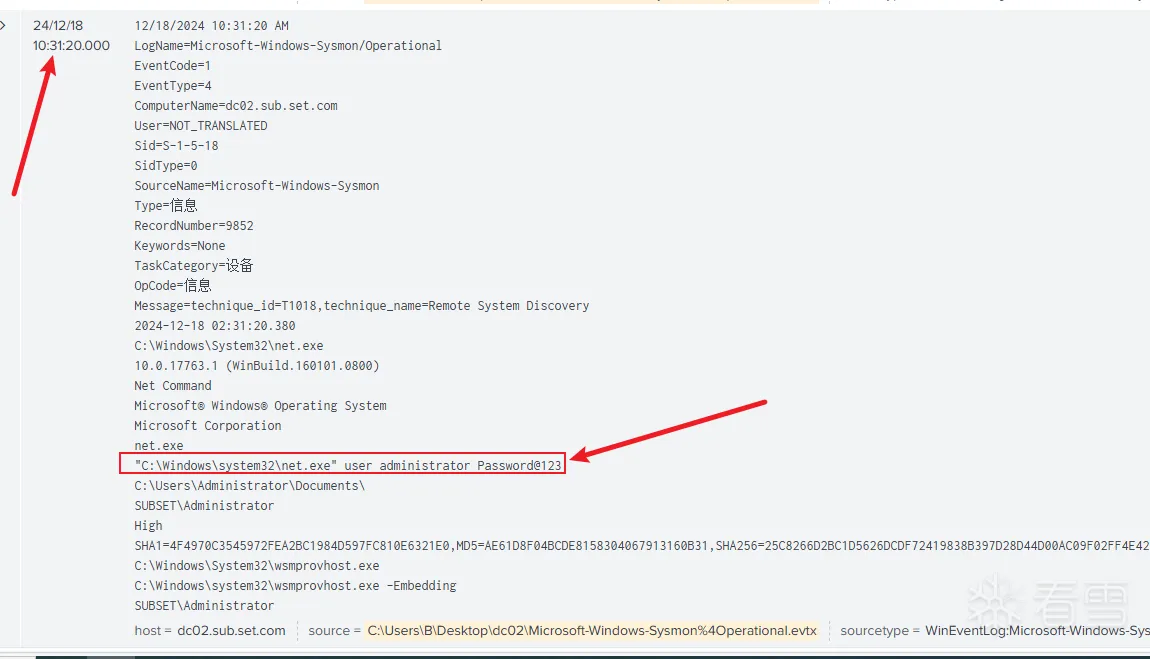1150x659 pixels.
Task: Click RecordNumber=9852 field
Action: pyautogui.click(x=194, y=225)
